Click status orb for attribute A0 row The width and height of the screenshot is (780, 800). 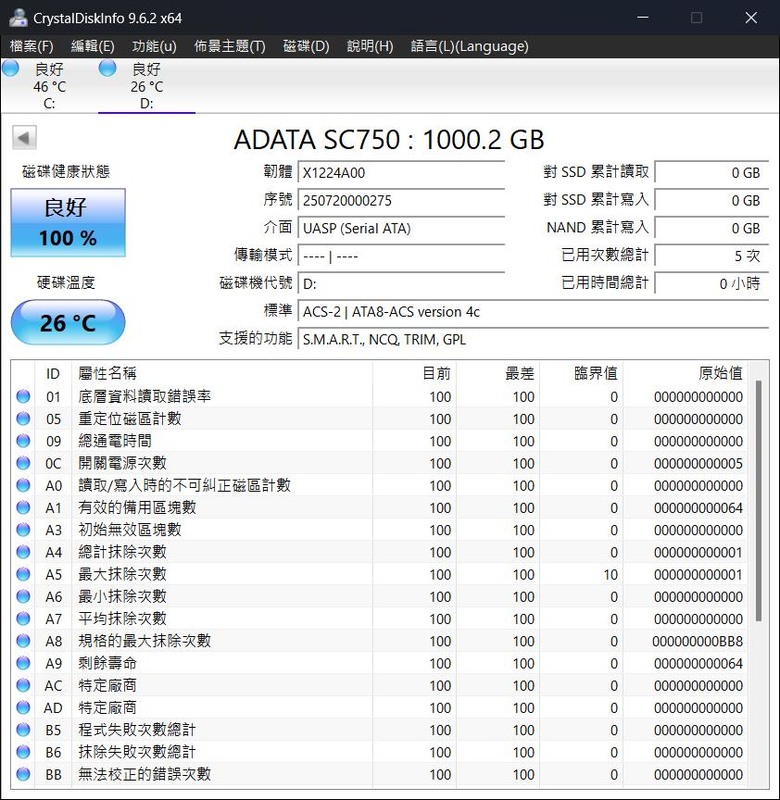click(23, 485)
